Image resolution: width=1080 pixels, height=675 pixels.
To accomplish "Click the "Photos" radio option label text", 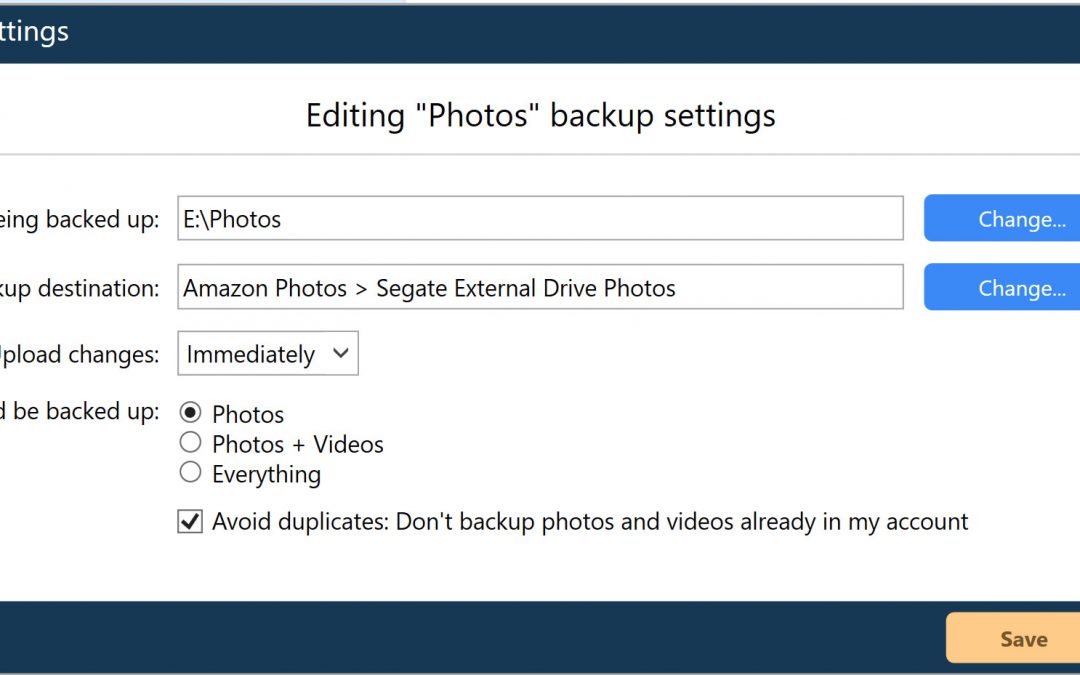I will pyautogui.click(x=248, y=414).
